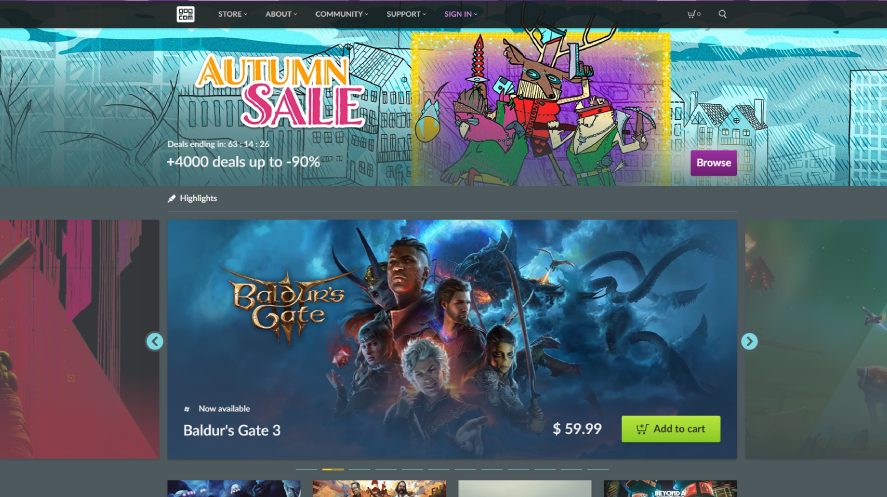The width and height of the screenshot is (887, 497).
Task: Expand the ABOUT dropdown menu
Action: click(281, 14)
